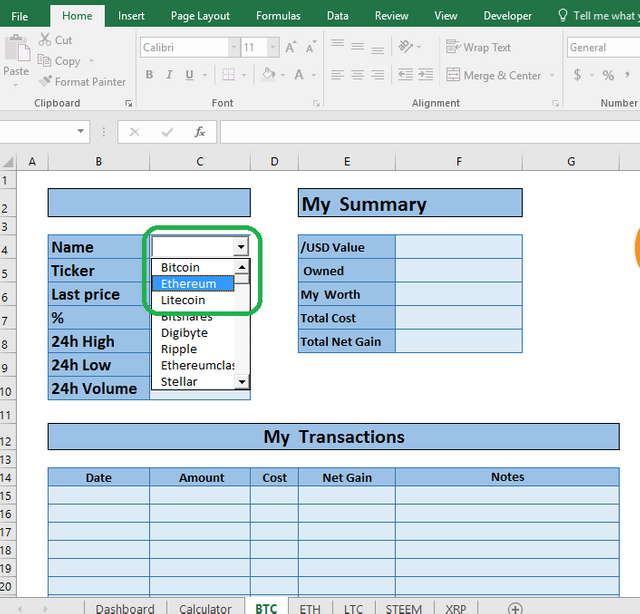Choose Ripple from the list
This screenshot has height=614, width=640.
[193, 349]
